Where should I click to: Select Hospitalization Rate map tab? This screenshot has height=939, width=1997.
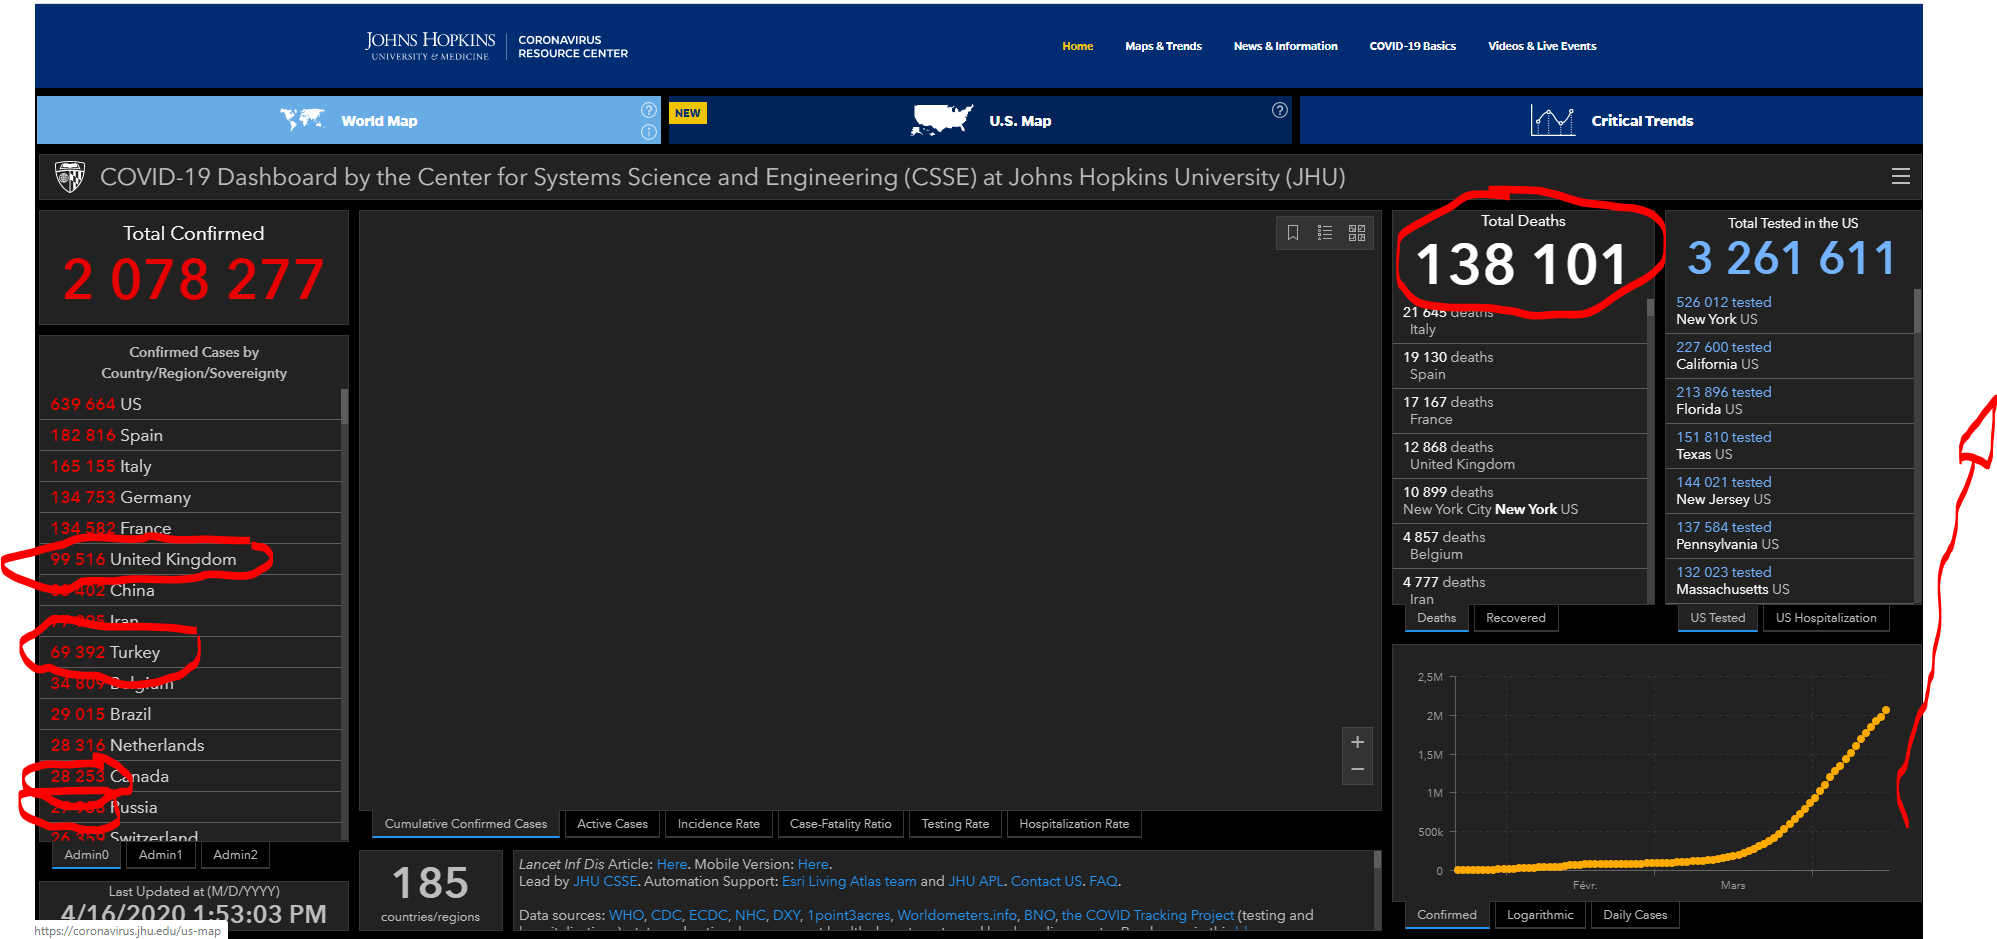(1074, 824)
